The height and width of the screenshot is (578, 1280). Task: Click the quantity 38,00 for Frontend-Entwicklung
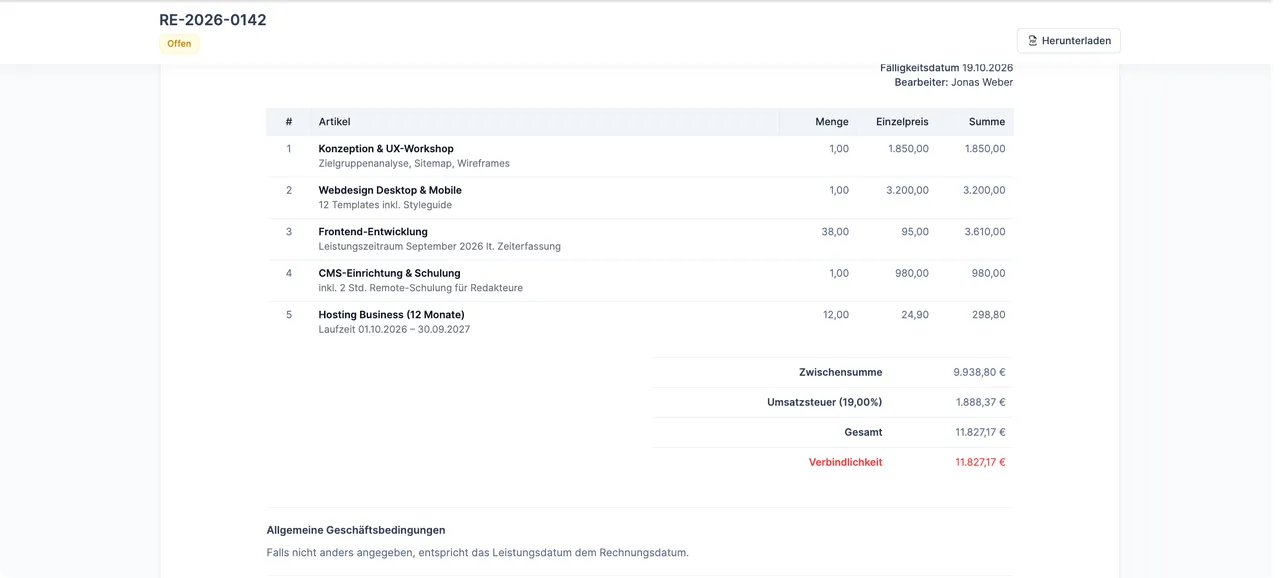835,232
